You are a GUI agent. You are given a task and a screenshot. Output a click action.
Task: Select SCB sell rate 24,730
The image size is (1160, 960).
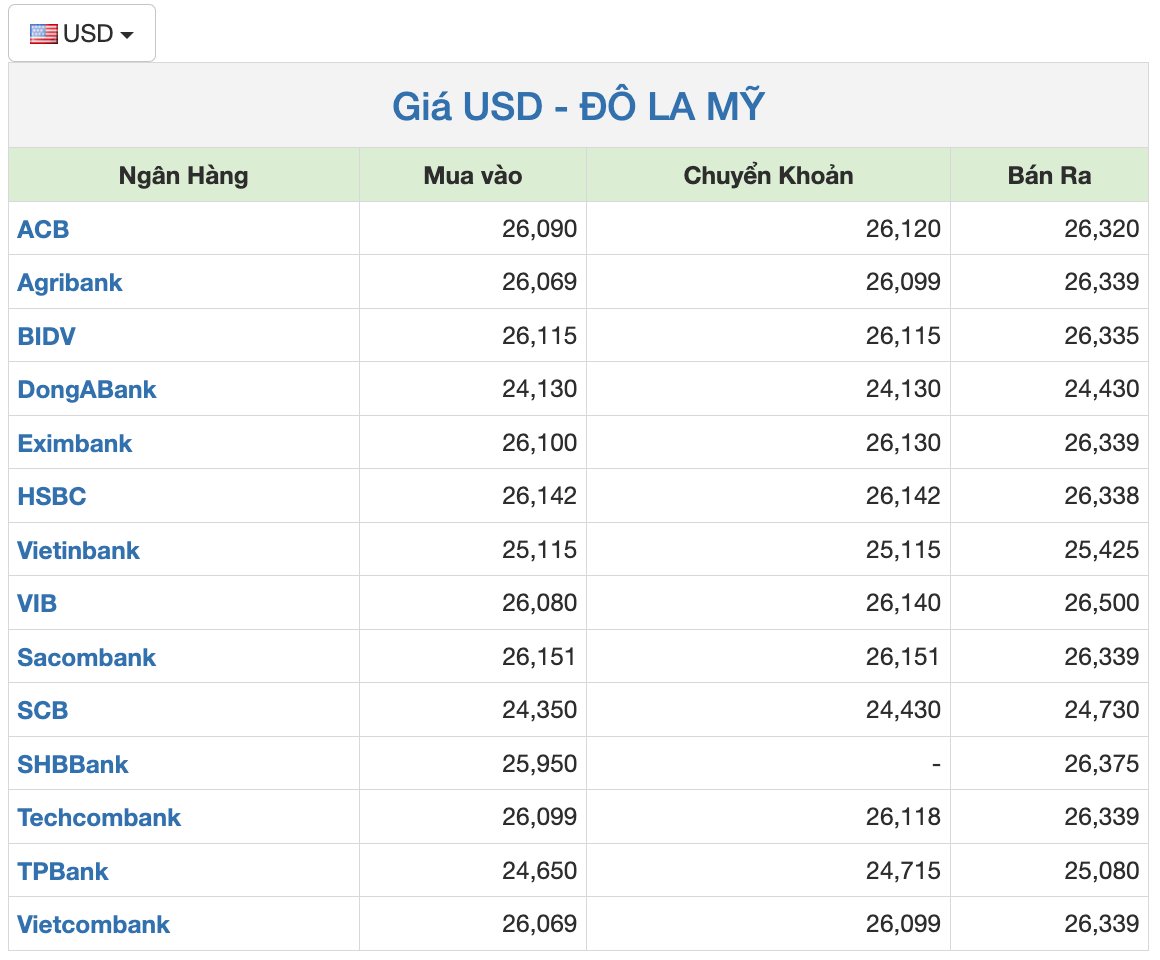point(1102,711)
